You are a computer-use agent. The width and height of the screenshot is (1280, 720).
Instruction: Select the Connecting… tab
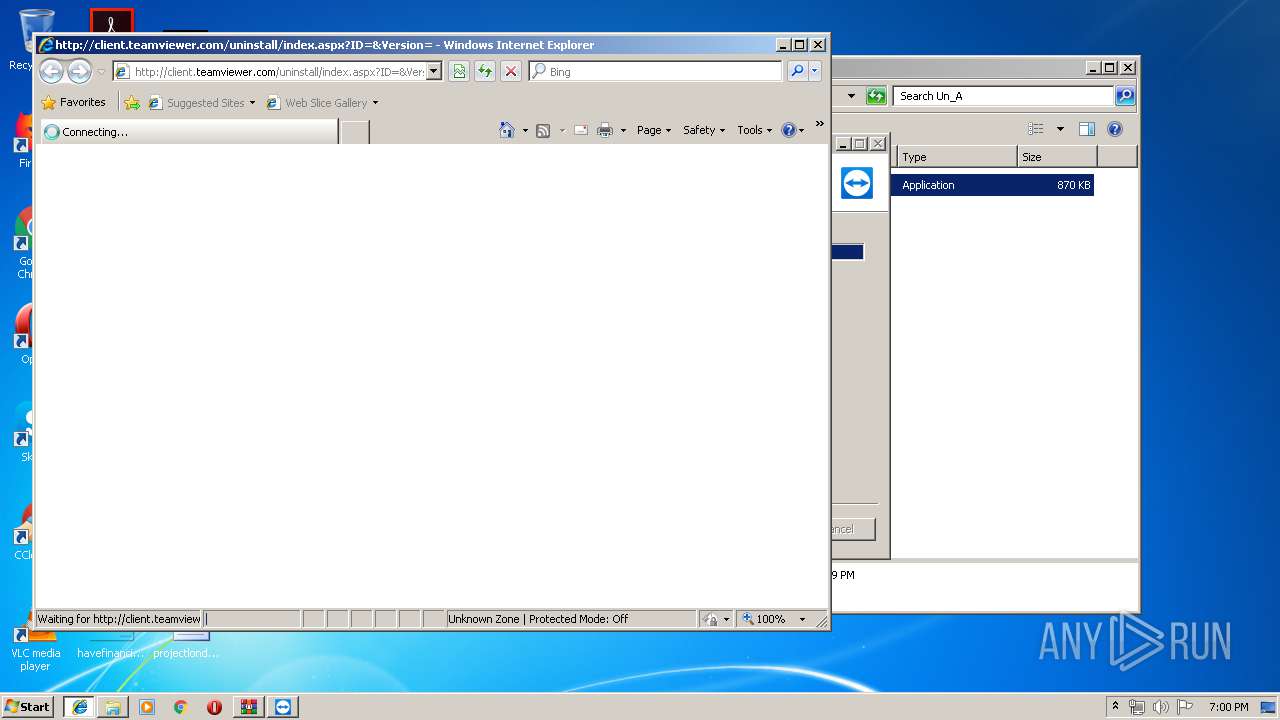[x=189, y=131]
